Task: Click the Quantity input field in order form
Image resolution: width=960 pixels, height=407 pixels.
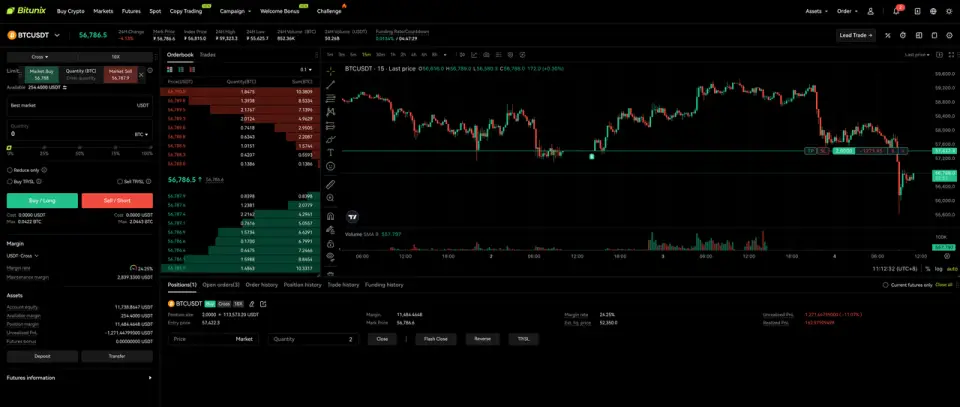Action: point(70,133)
